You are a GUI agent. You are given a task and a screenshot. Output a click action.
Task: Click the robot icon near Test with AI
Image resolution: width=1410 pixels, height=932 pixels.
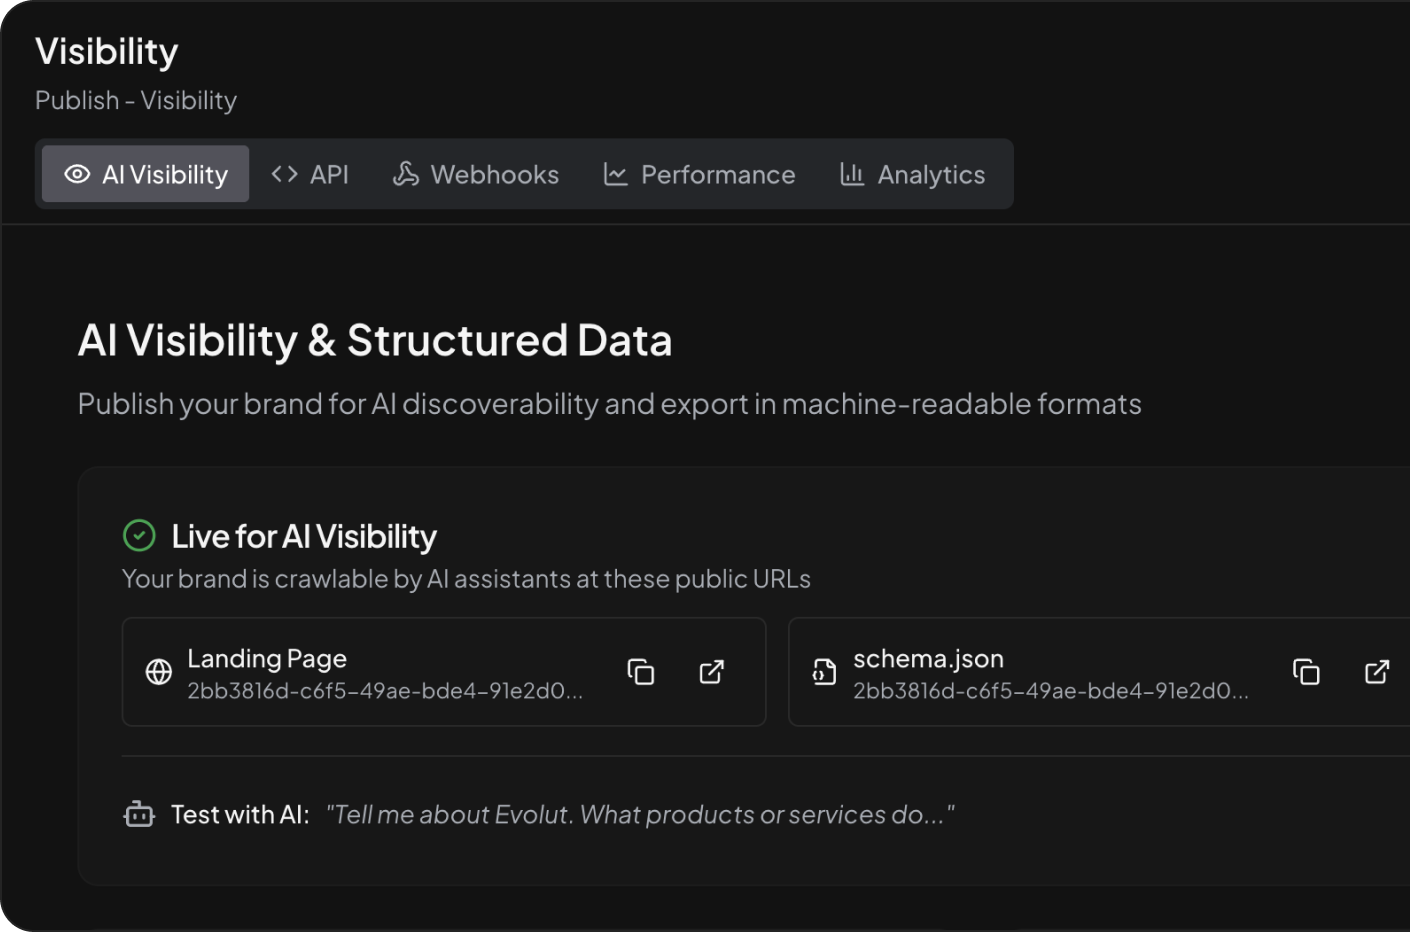pyautogui.click(x=139, y=815)
